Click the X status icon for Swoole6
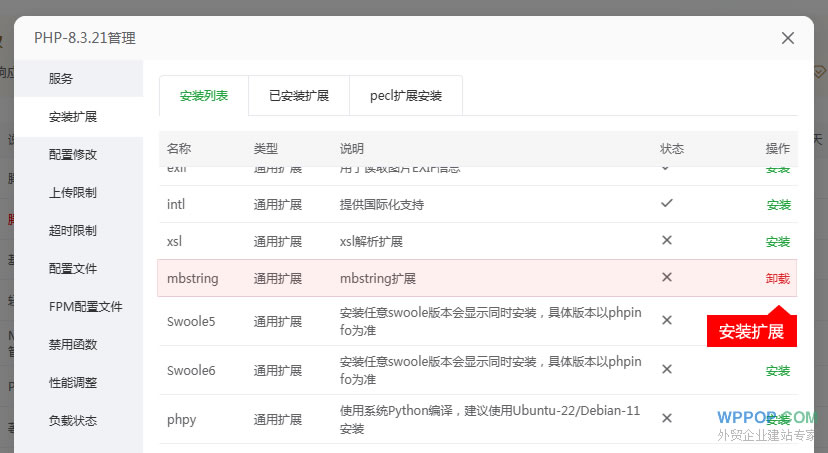The width and height of the screenshot is (828, 453). pyautogui.click(x=667, y=369)
